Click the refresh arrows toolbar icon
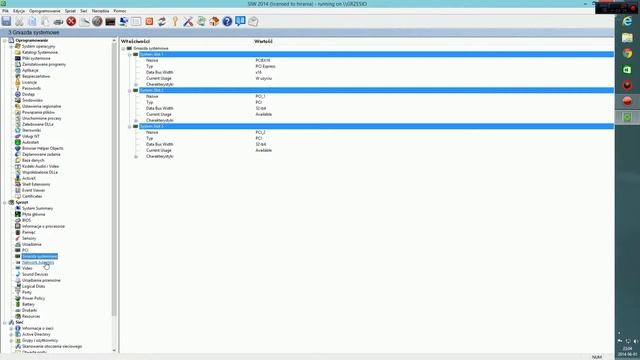This screenshot has height=360, width=640. pyautogui.click(x=162, y=21)
